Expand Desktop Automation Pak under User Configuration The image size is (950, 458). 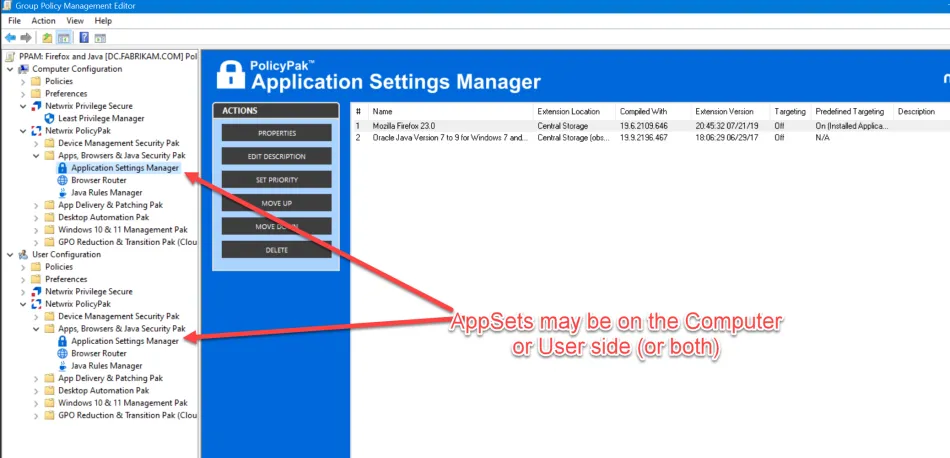click(x=36, y=391)
